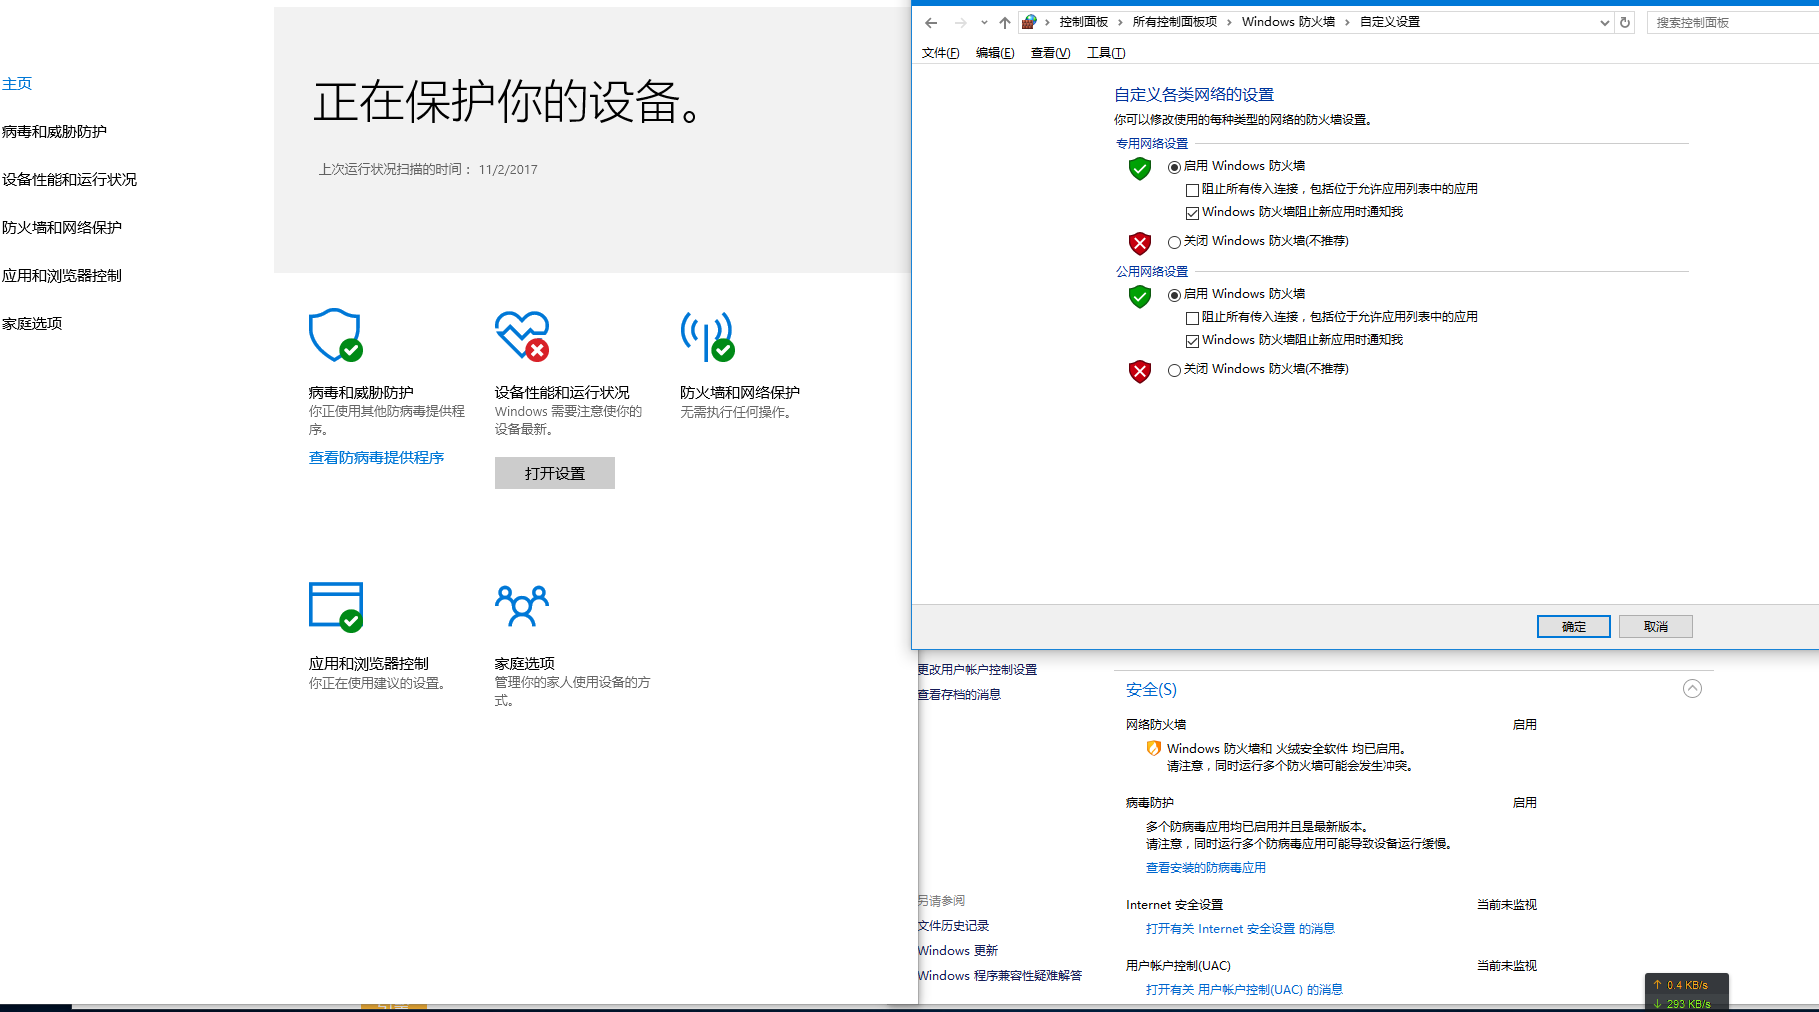This screenshot has width=1819, height=1012.
Task: Open Windows 更新 link
Action: 958,951
